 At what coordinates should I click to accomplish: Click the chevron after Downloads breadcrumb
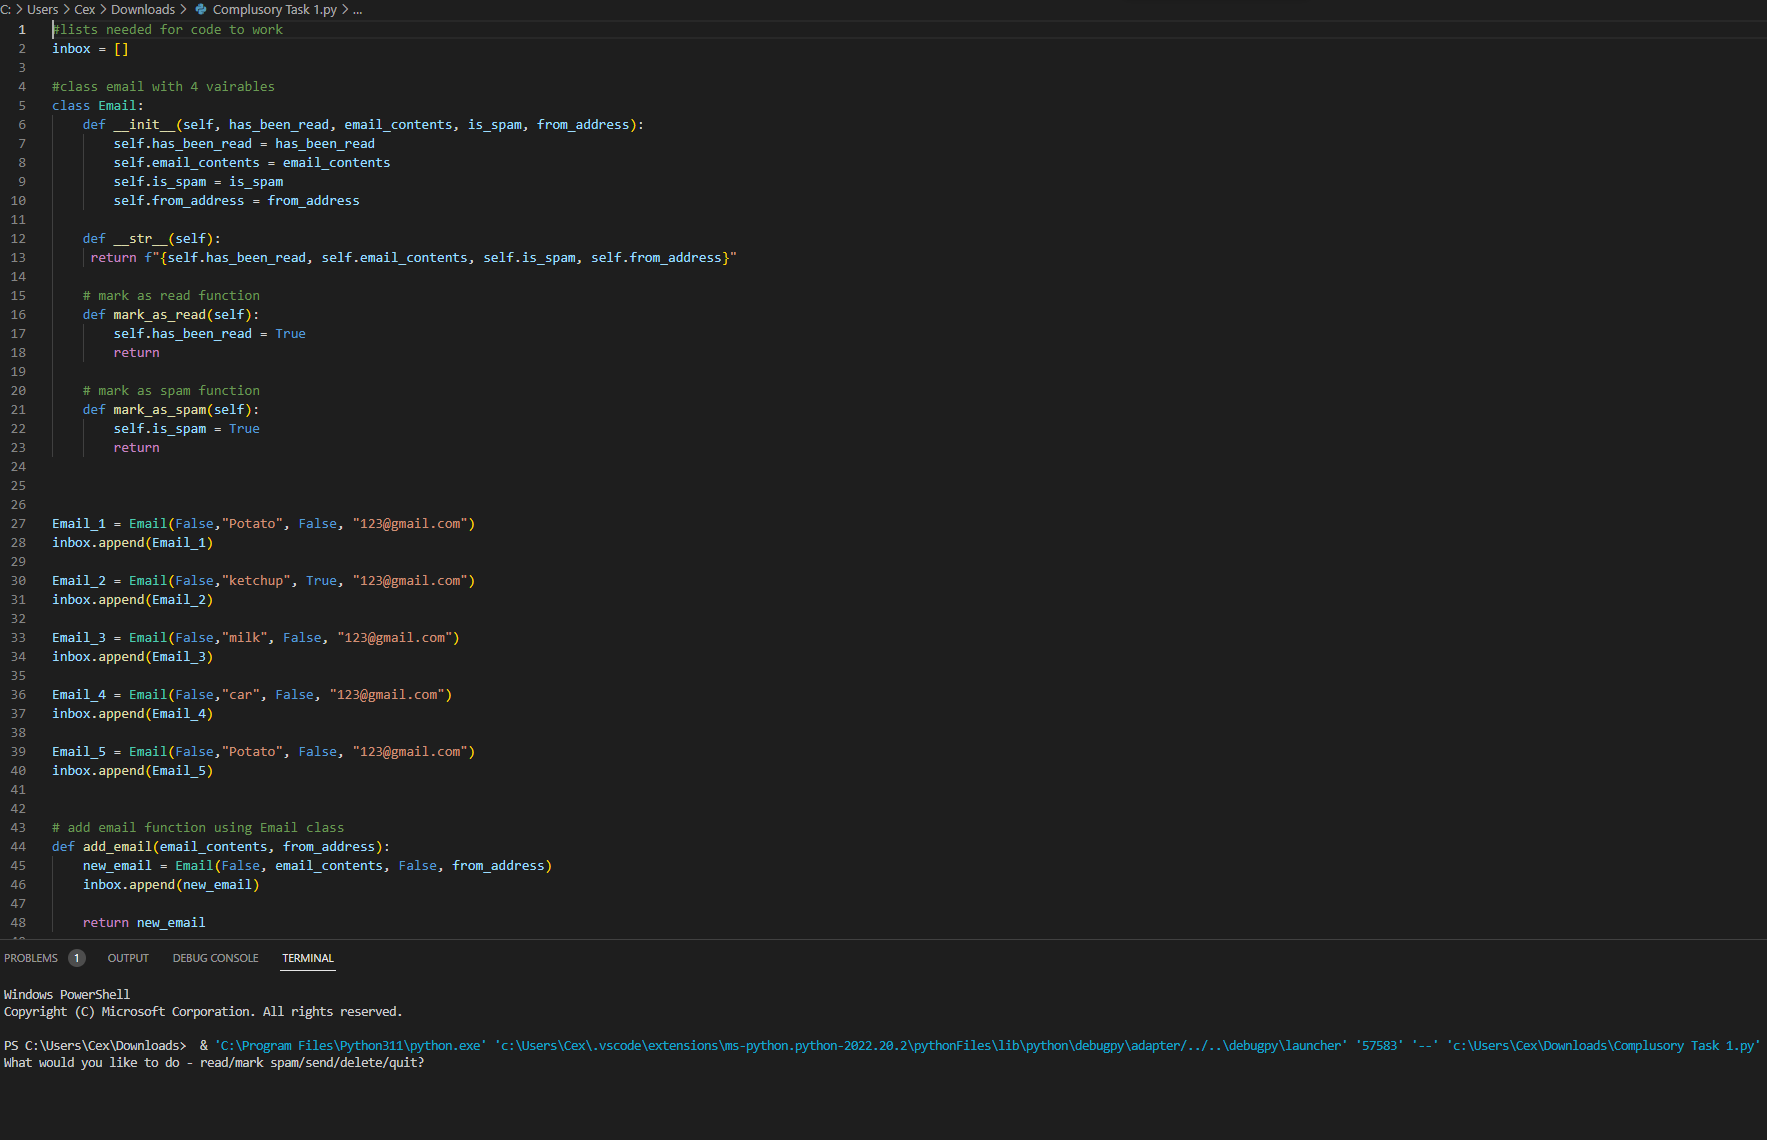coord(184,9)
